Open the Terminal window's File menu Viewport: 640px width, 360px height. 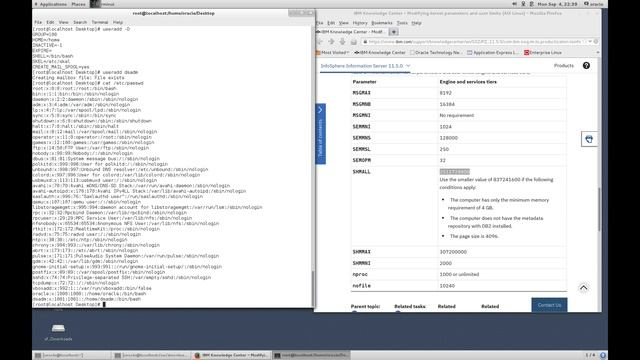point(38,22)
